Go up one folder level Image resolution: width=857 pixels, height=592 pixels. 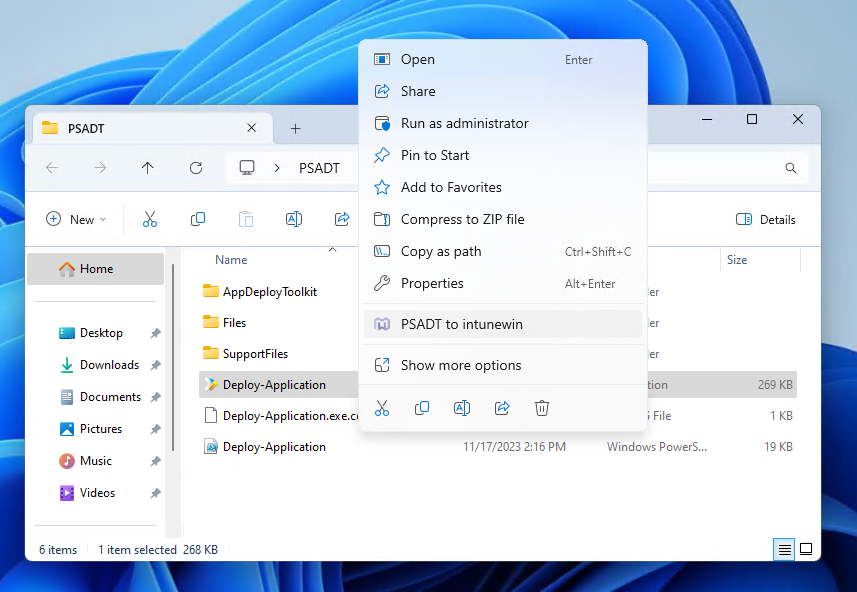(x=148, y=168)
